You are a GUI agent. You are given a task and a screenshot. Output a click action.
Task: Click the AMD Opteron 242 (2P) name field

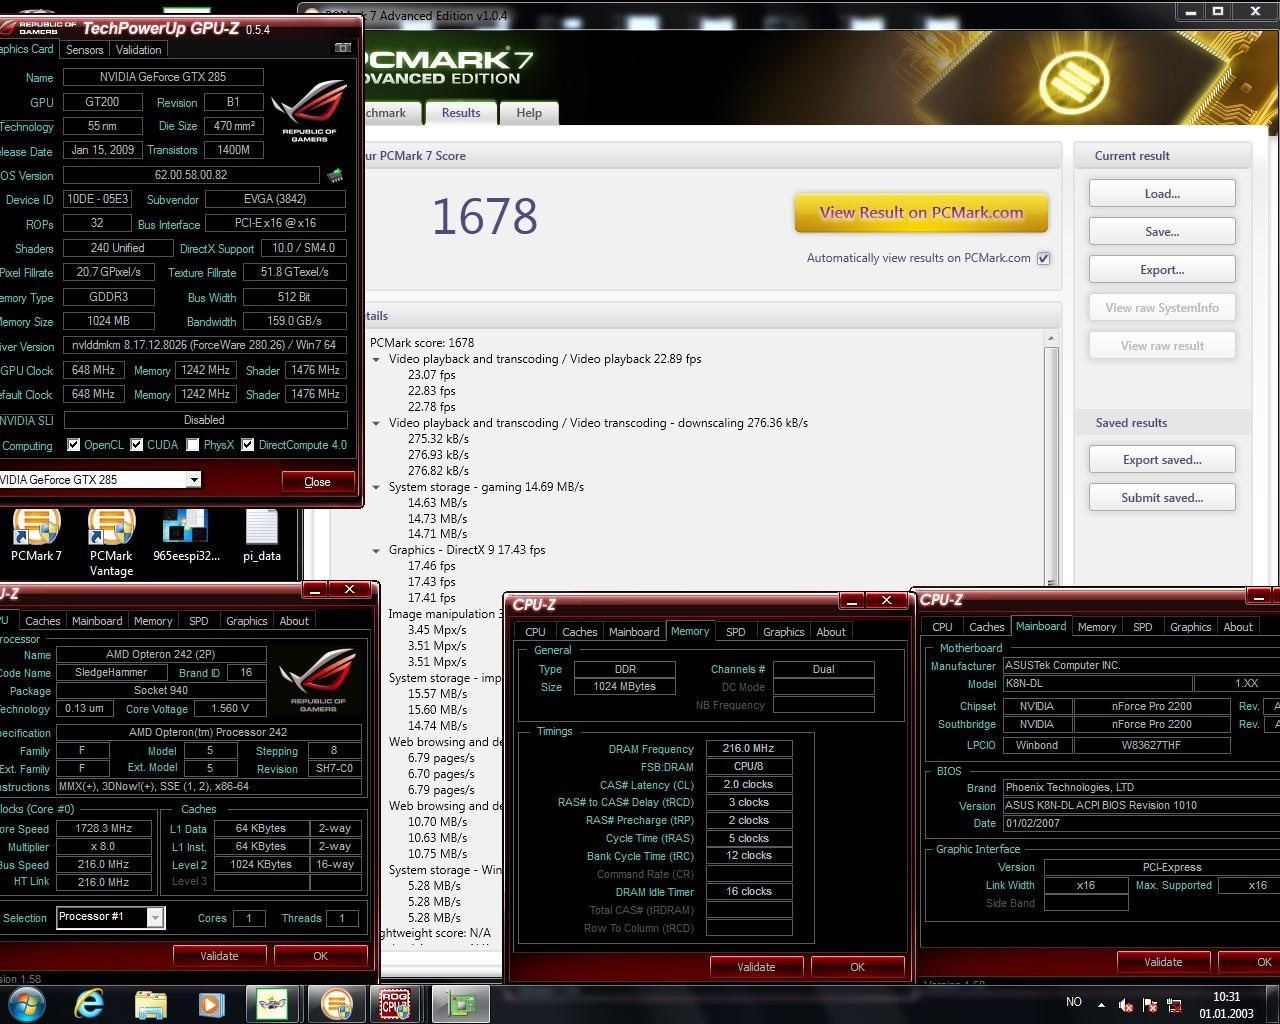161,655
